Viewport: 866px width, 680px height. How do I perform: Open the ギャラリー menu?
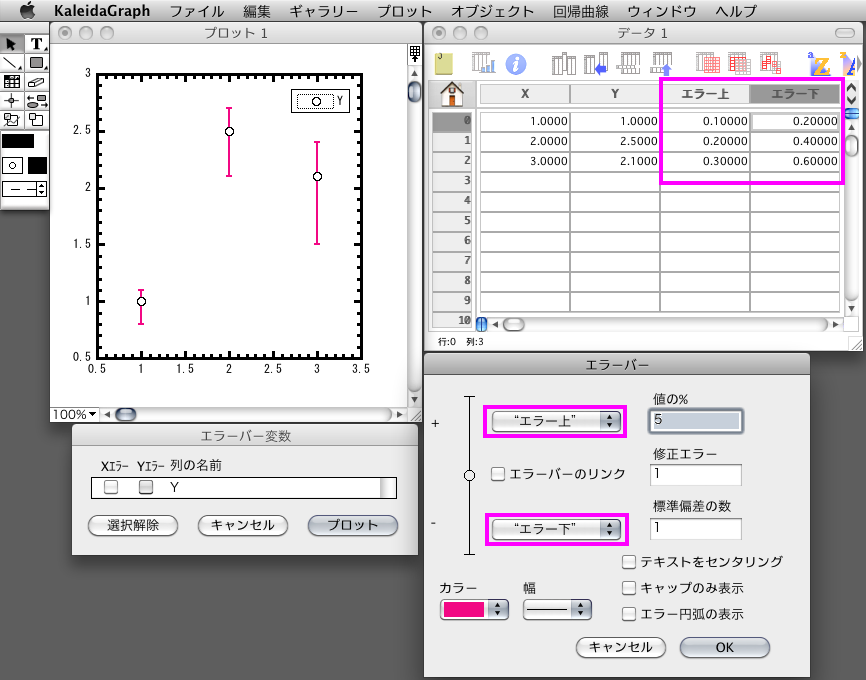click(x=323, y=10)
